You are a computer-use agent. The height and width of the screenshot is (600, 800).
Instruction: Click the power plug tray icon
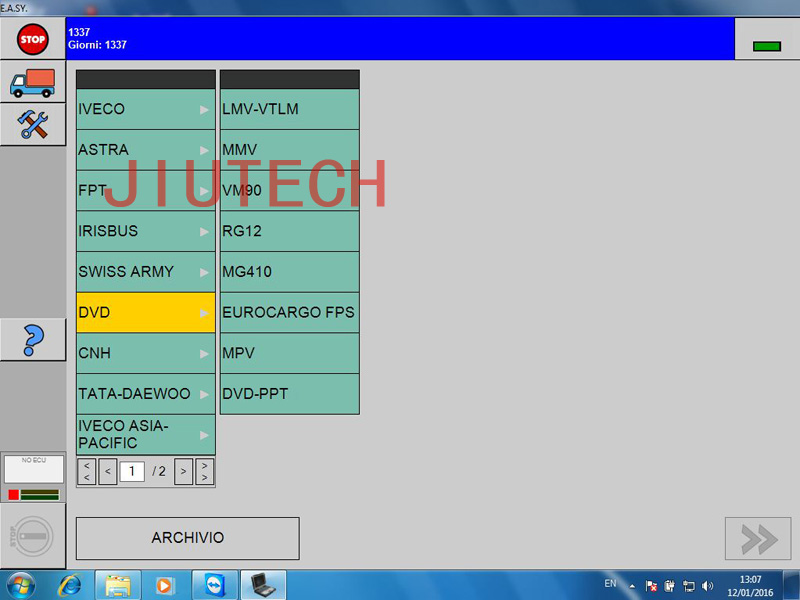(x=670, y=586)
